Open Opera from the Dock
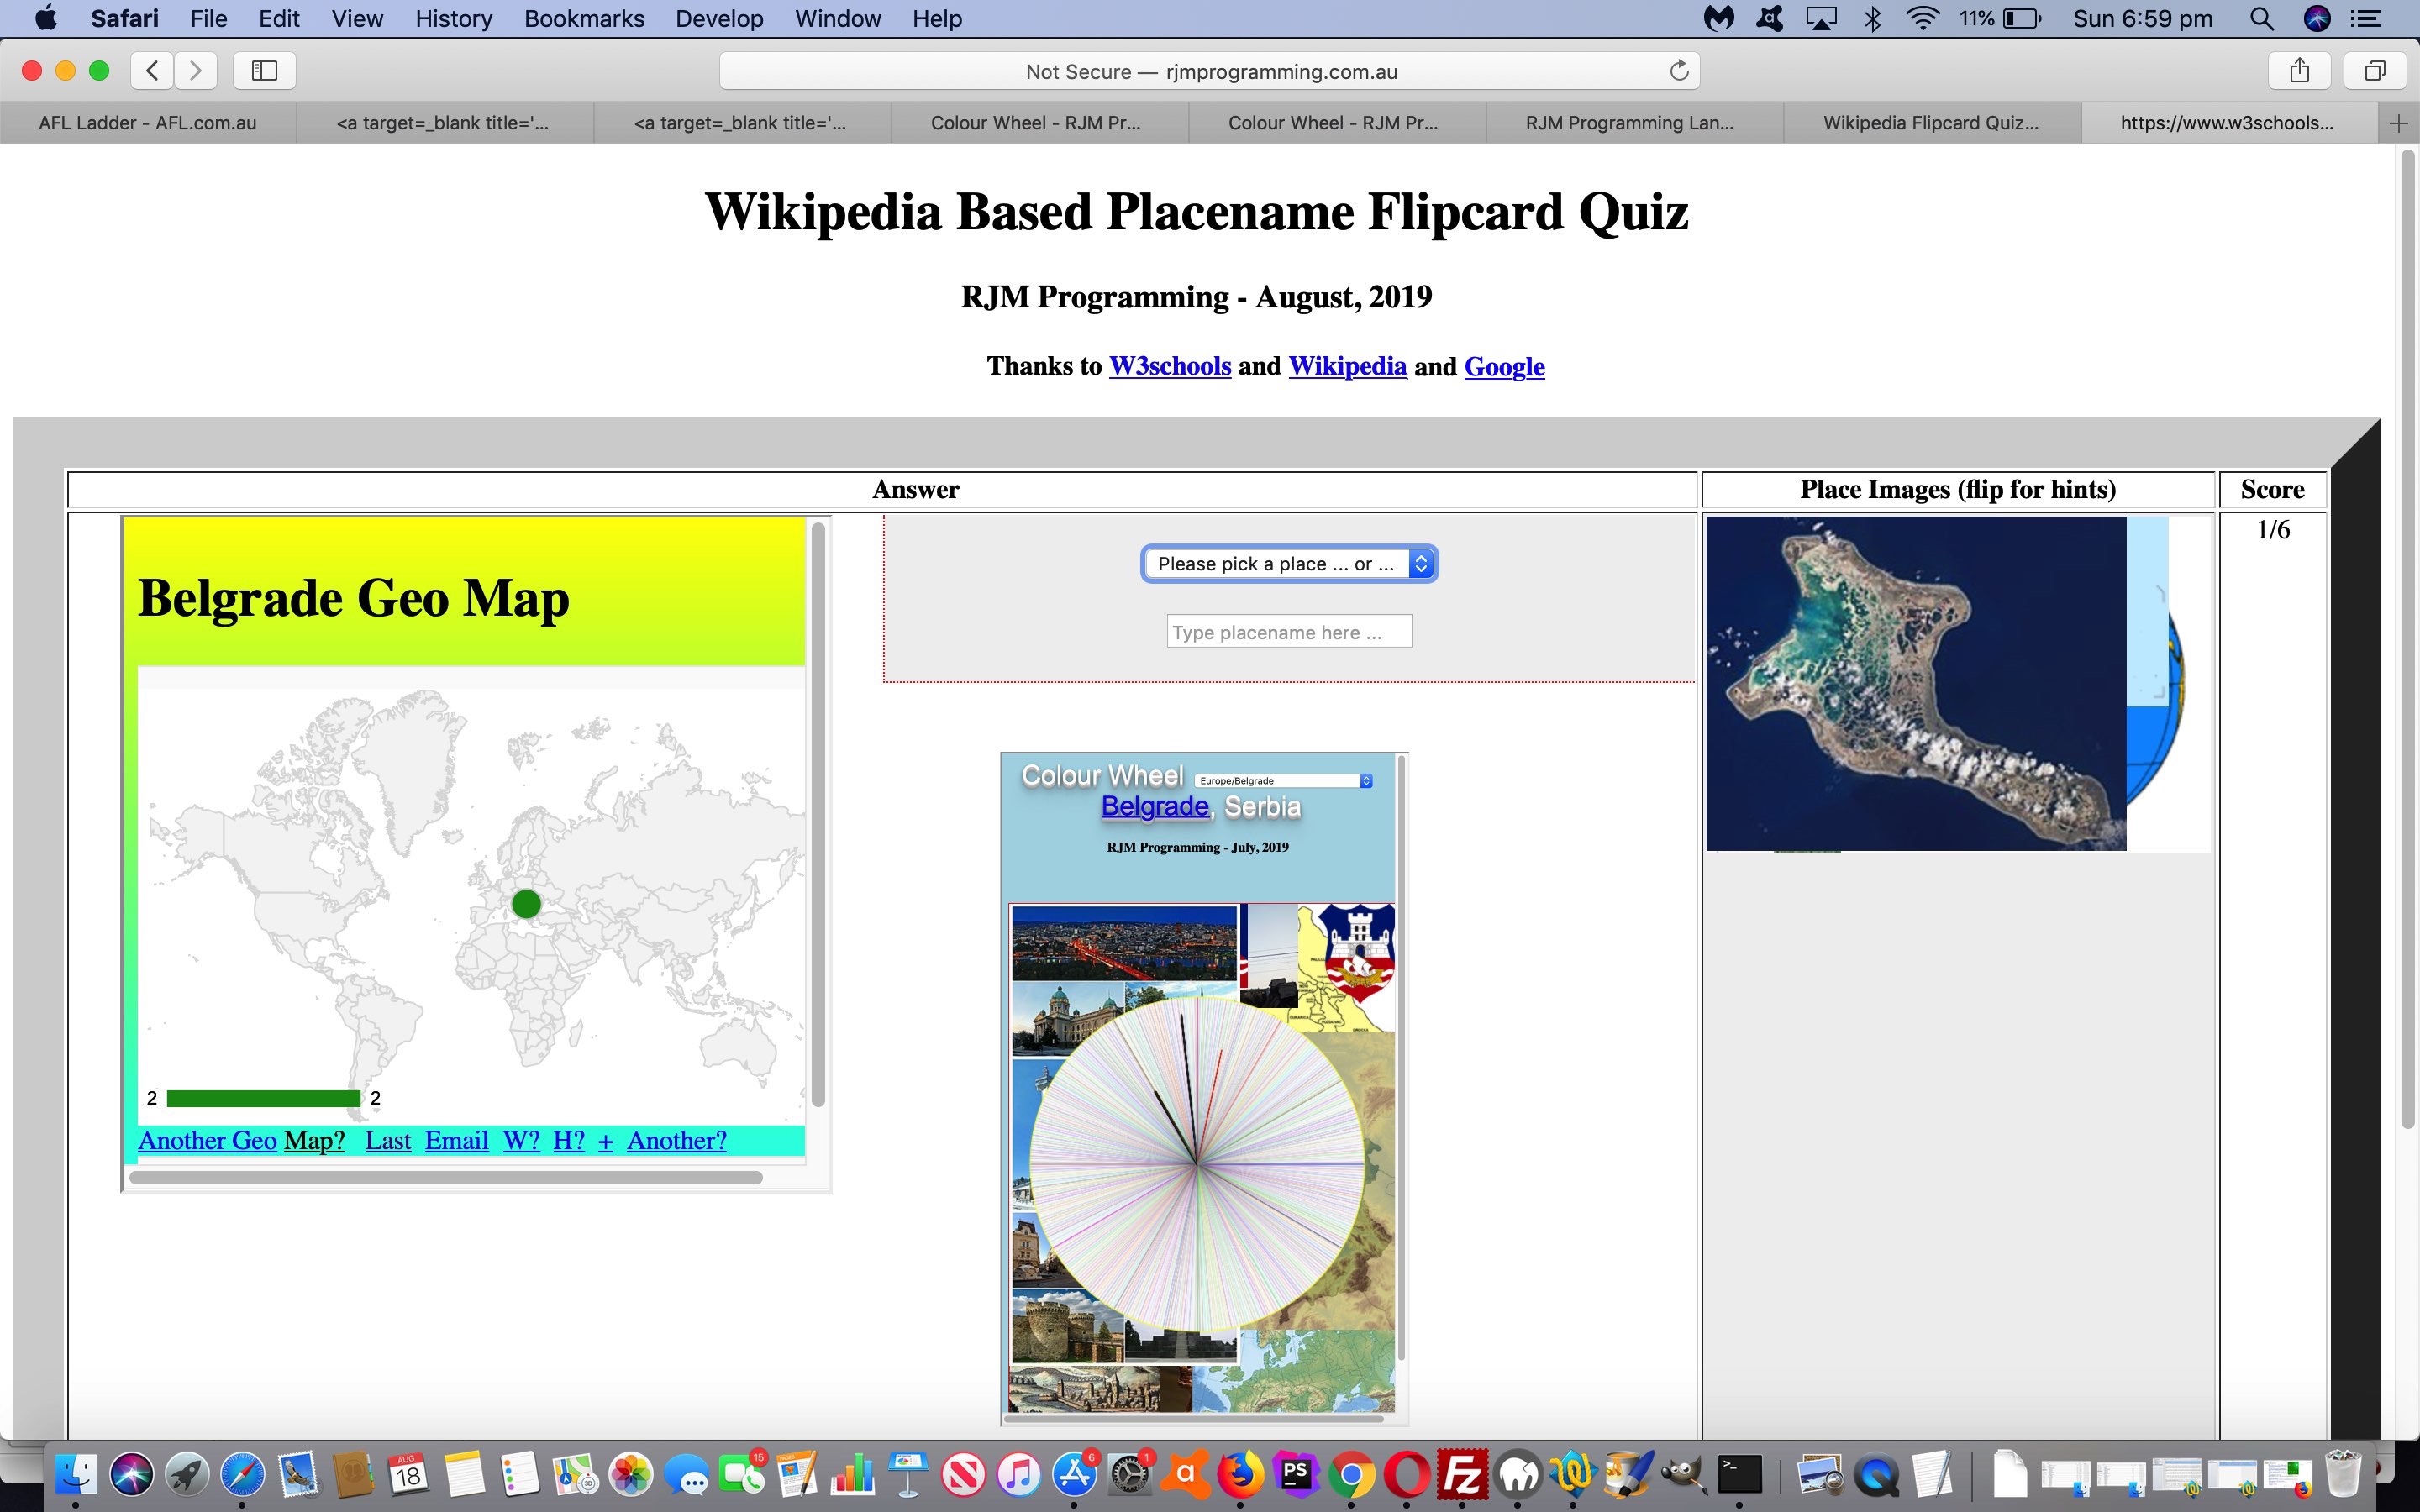2420x1512 pixels. (x=1407, y=1473)
